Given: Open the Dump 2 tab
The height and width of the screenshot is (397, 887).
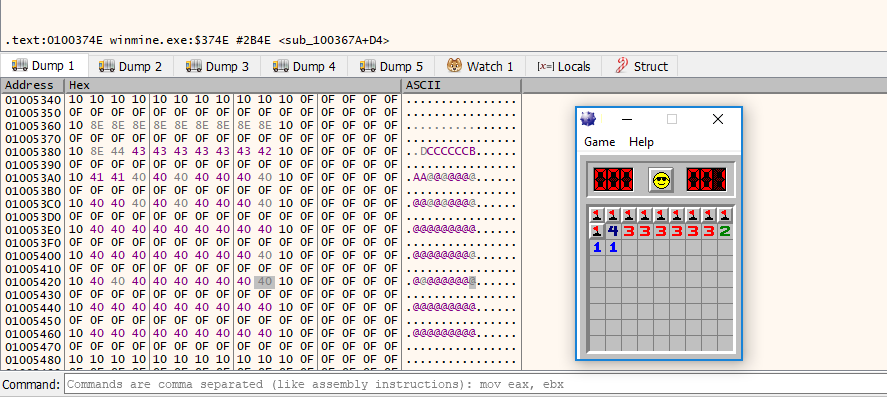Looking at the screenshot, I should [131, 66].
